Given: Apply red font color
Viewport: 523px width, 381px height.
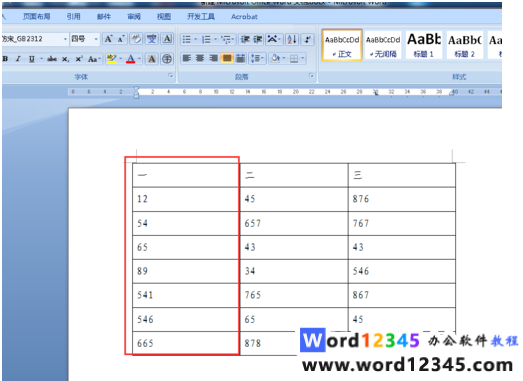Looking at the screenshot, I should [131, 59].
